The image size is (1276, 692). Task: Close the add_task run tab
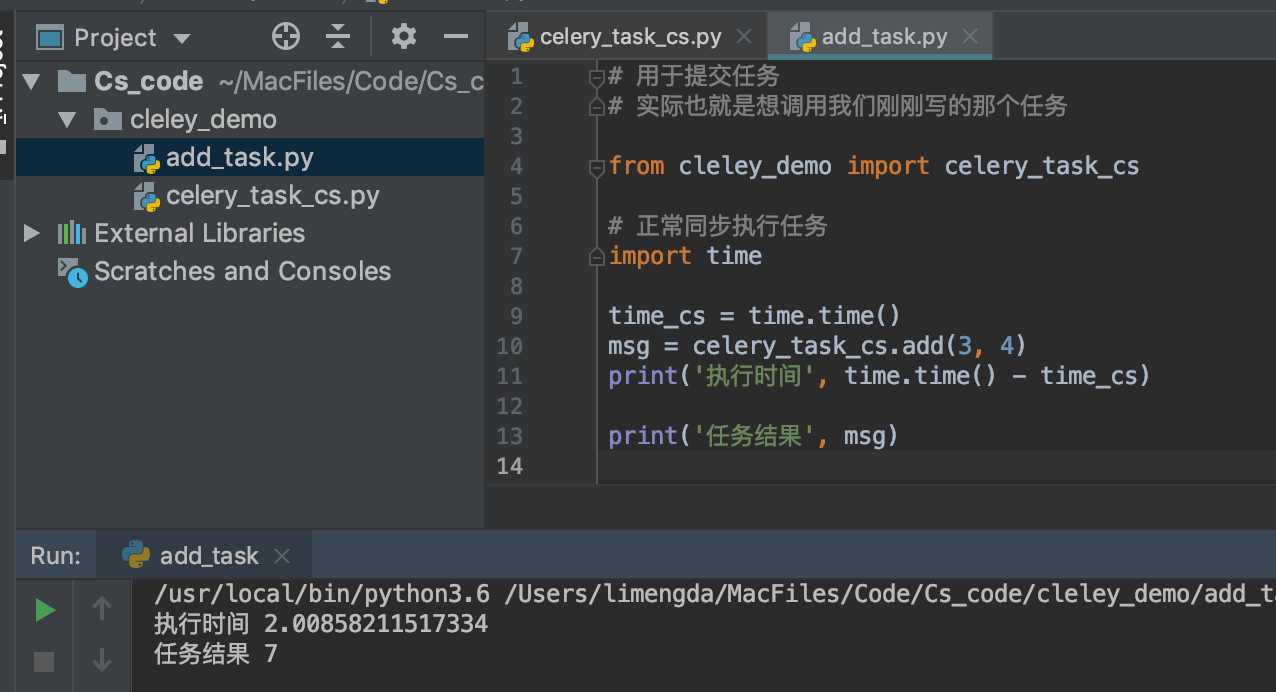click(283, 556)
